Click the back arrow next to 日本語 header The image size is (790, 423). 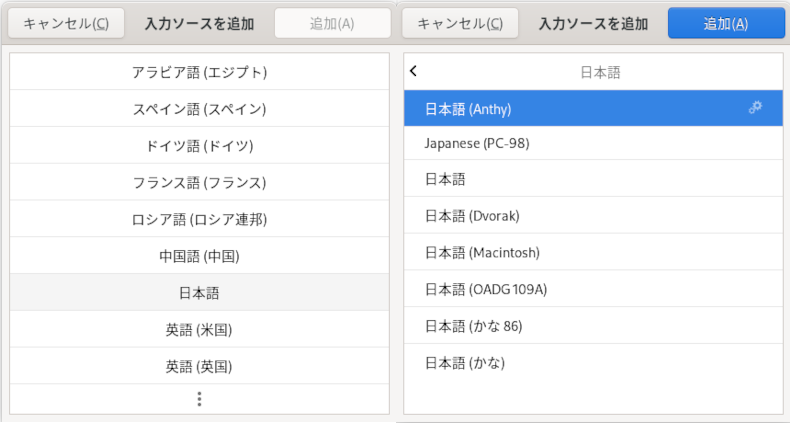click(x=414, y=71)
